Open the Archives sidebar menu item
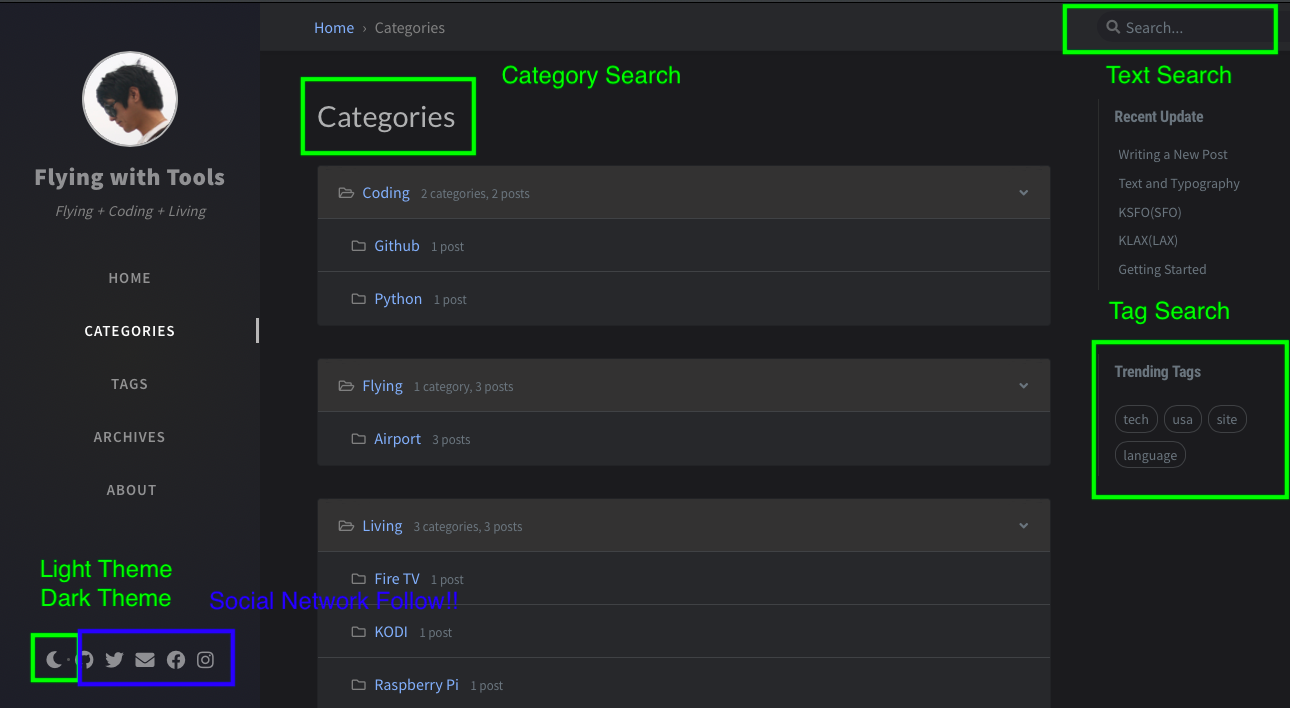 [x=130, y=437]
